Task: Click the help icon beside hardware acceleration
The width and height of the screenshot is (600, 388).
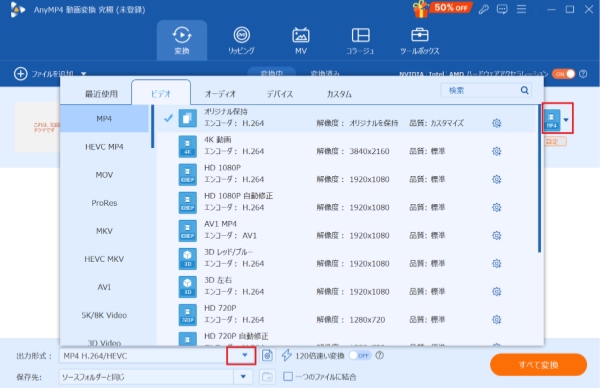Action: pos(583,74)
